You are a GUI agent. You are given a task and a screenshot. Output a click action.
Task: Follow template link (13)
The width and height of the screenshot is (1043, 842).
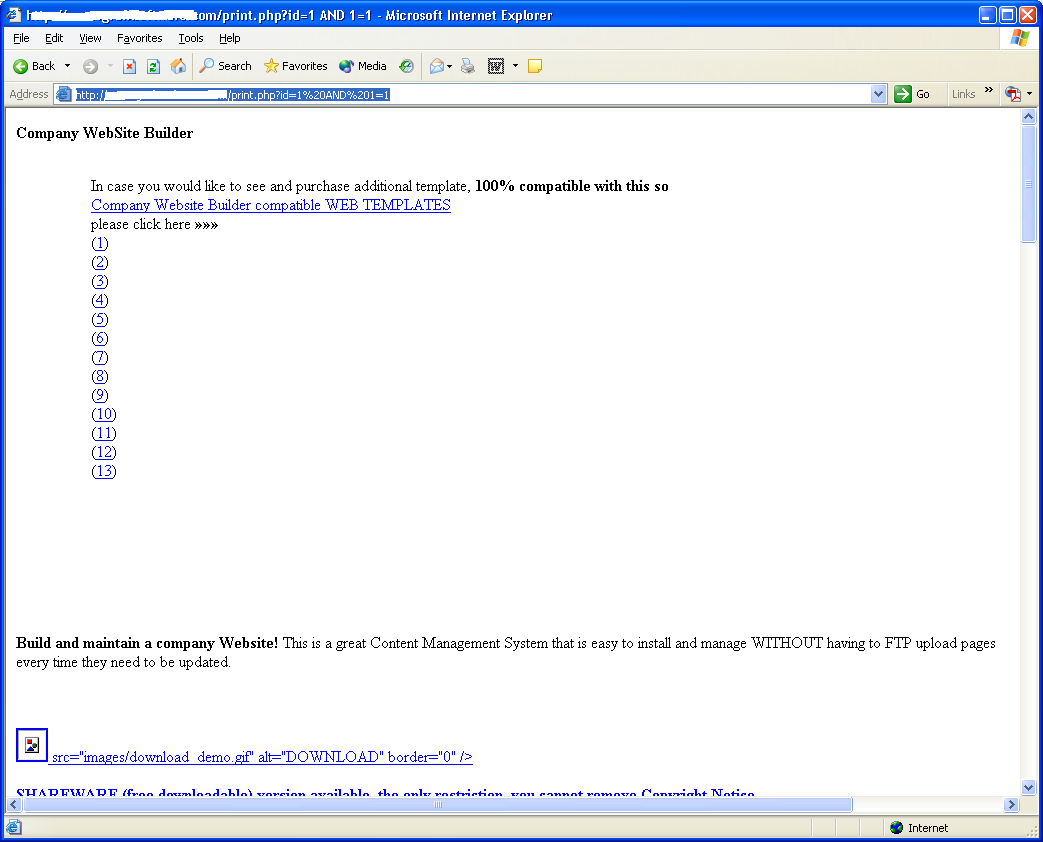[x=104, y=472]
